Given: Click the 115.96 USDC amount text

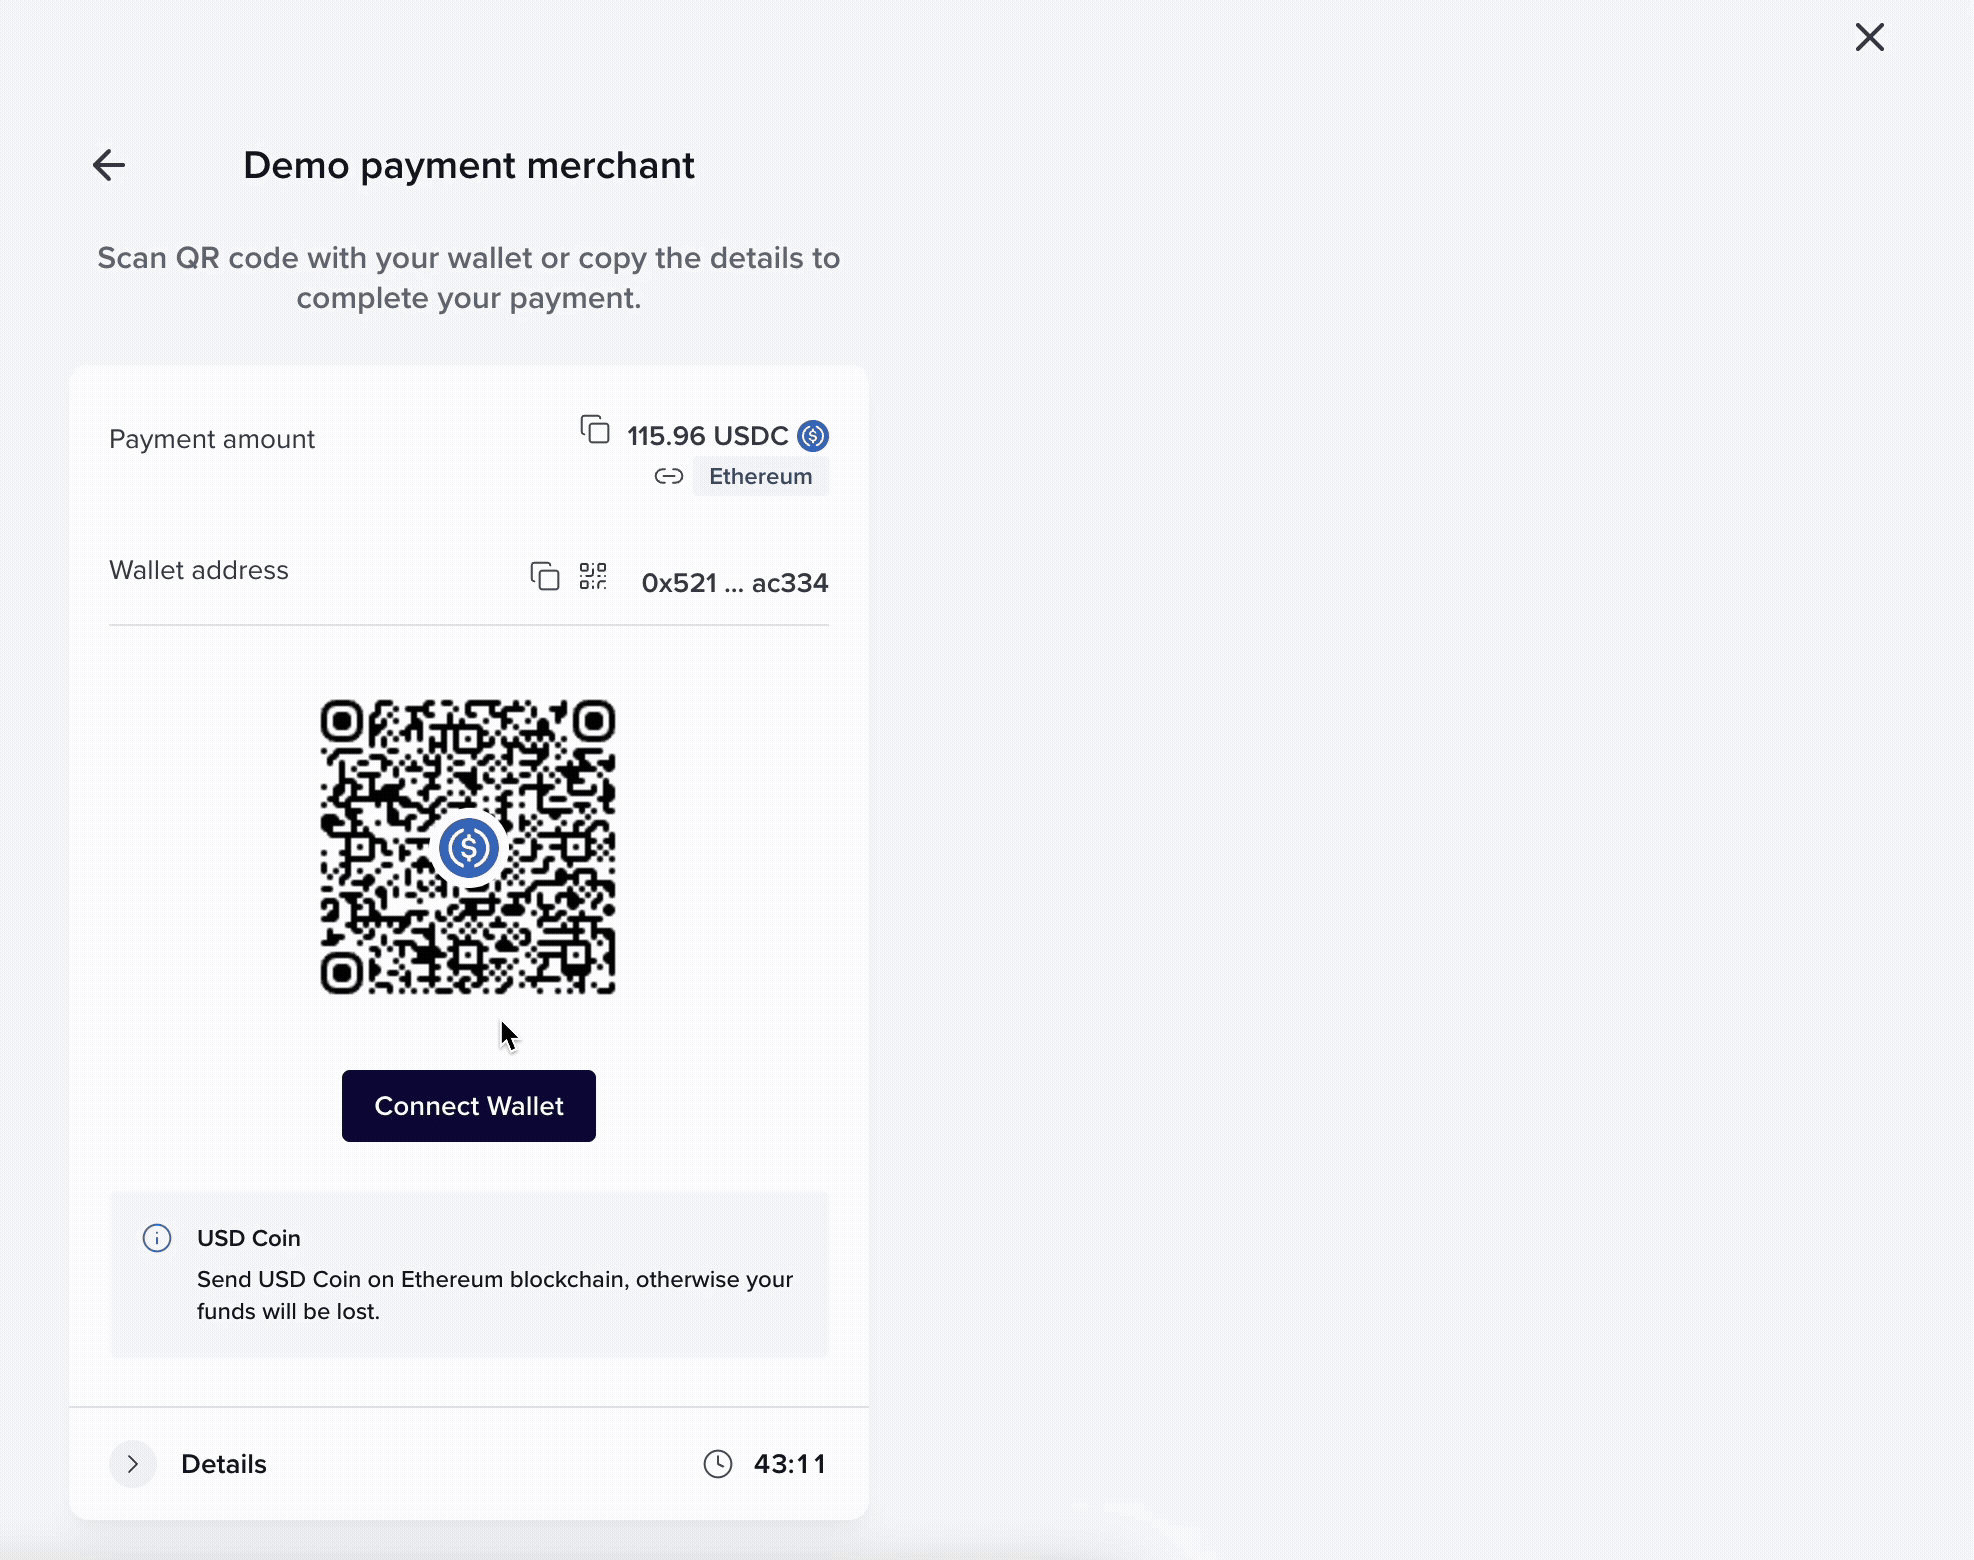Looking at the screenshot, I should [708, 435].
